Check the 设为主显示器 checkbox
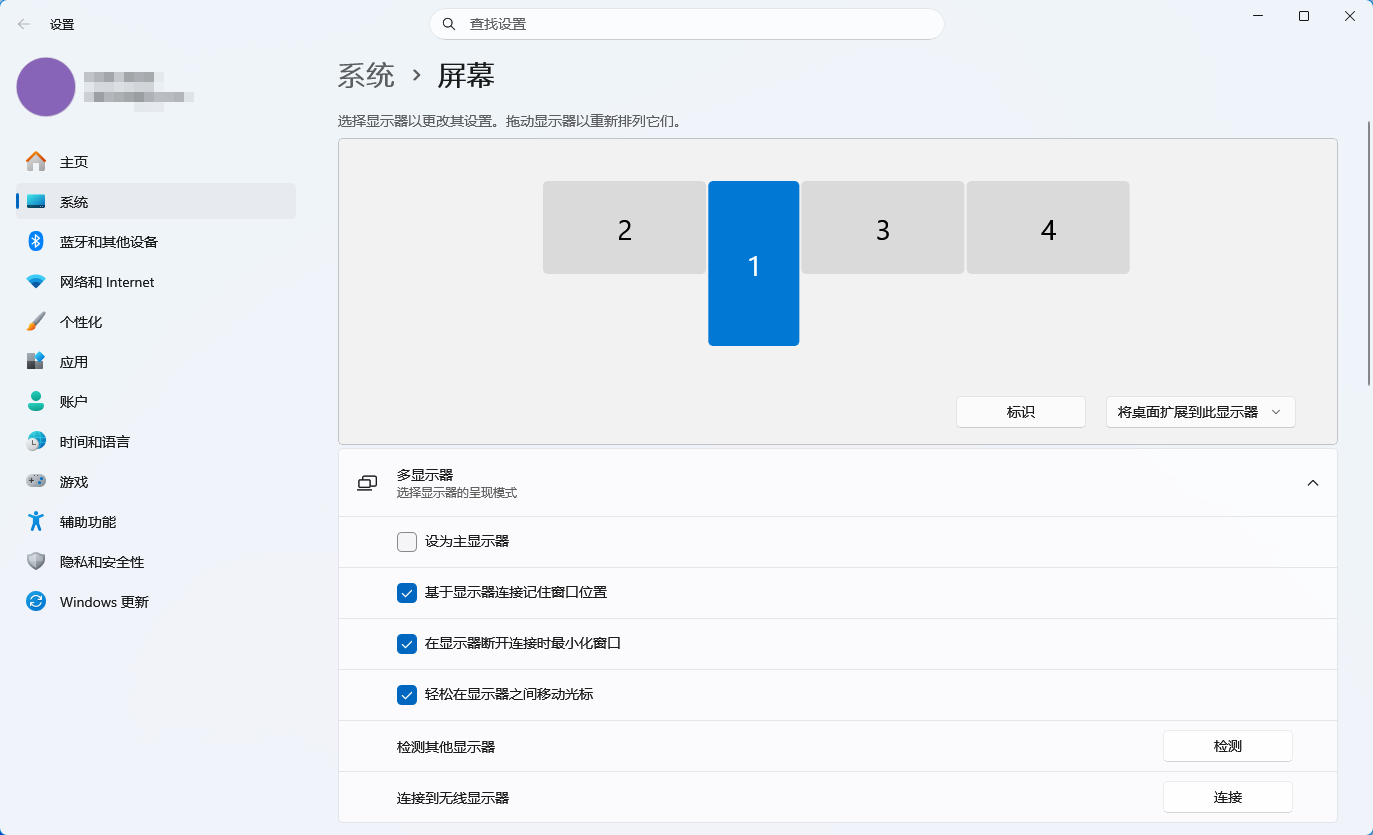Image resolution: width=1373 pixels, height=835 pixels. 407,542
